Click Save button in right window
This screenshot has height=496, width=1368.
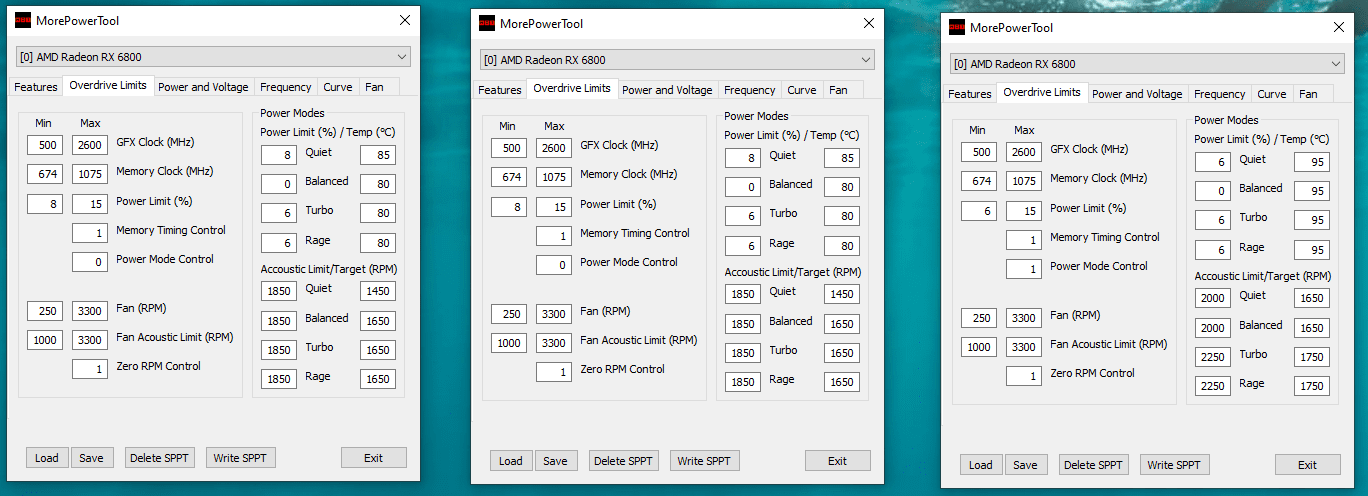pyautogui.click(x=1025, y=465)
